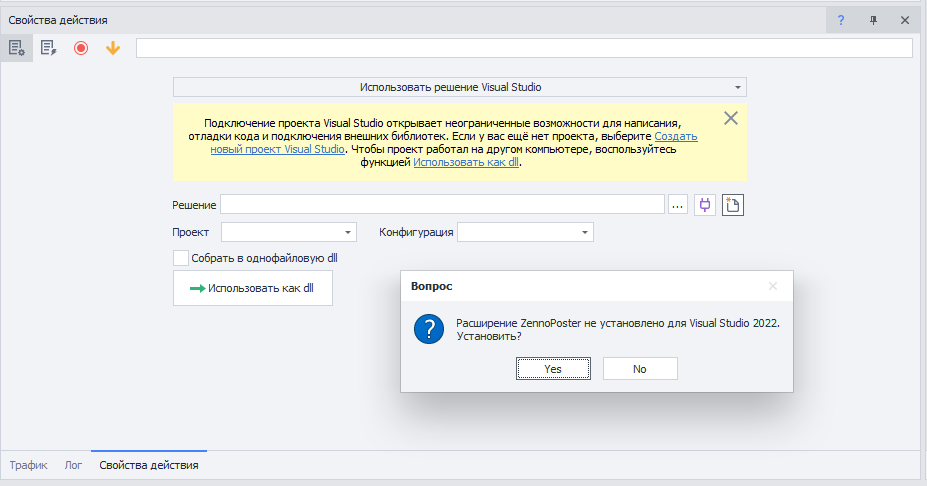The height and width of the screenshot is (486, 927).
Task: Browse for solution with ellipsis button
Action: pyautogui.click(x=678, y=205)
